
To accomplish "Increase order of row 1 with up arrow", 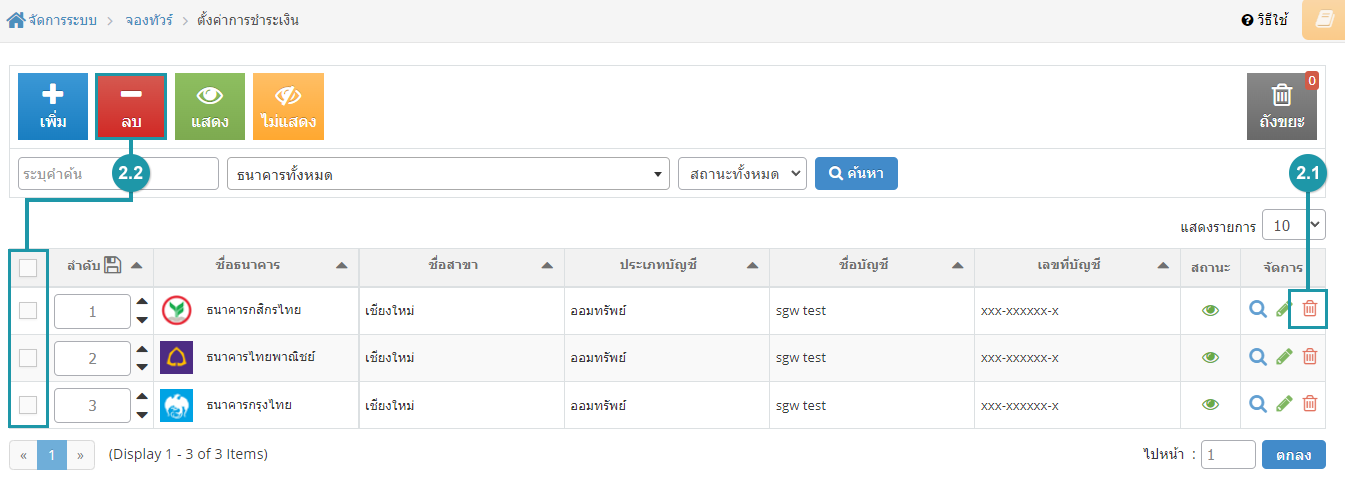I will pyautogui.click(x=142, y=302).
